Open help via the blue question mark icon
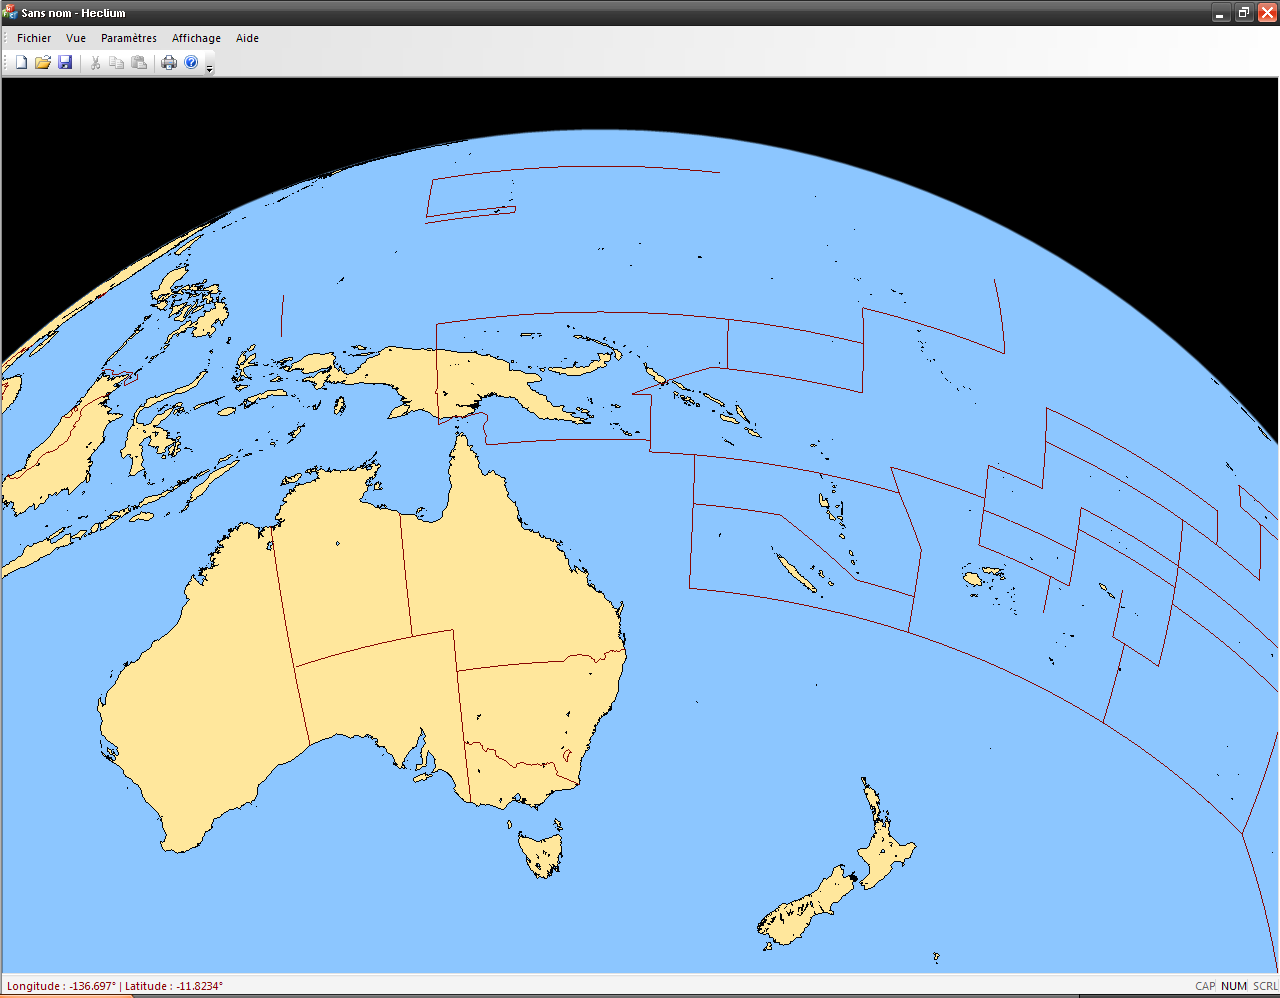1280x998 pixels. (x=191, y=63)
